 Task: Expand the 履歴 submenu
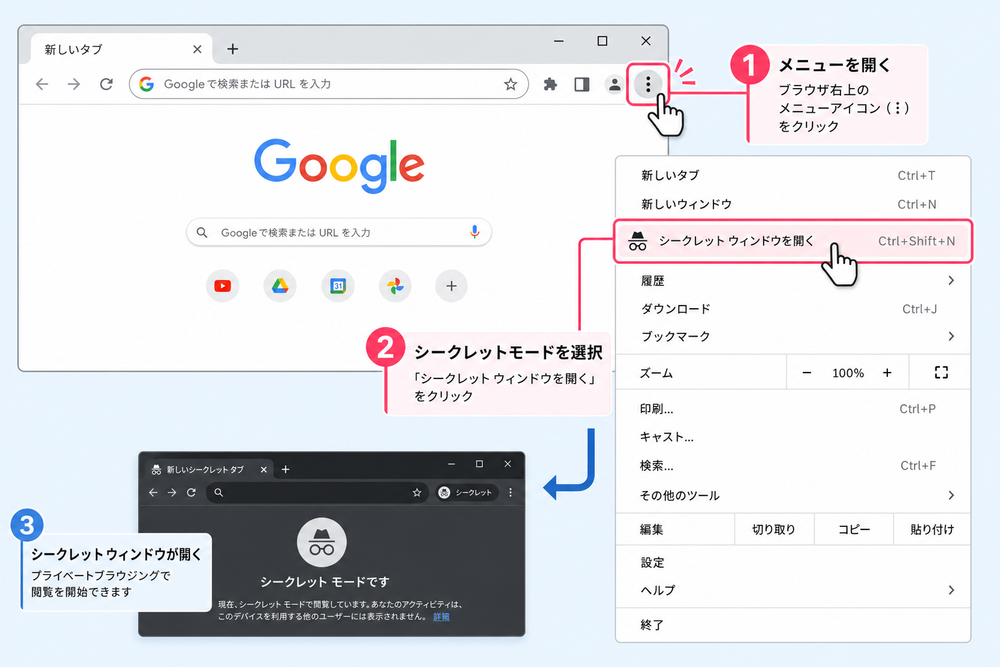coord(793,281)
